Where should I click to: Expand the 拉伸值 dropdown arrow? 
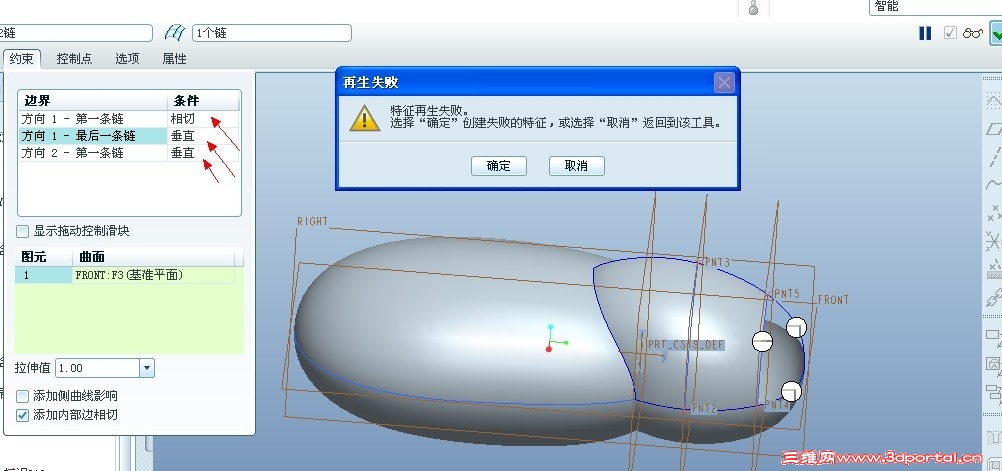[x=147, y=368]
